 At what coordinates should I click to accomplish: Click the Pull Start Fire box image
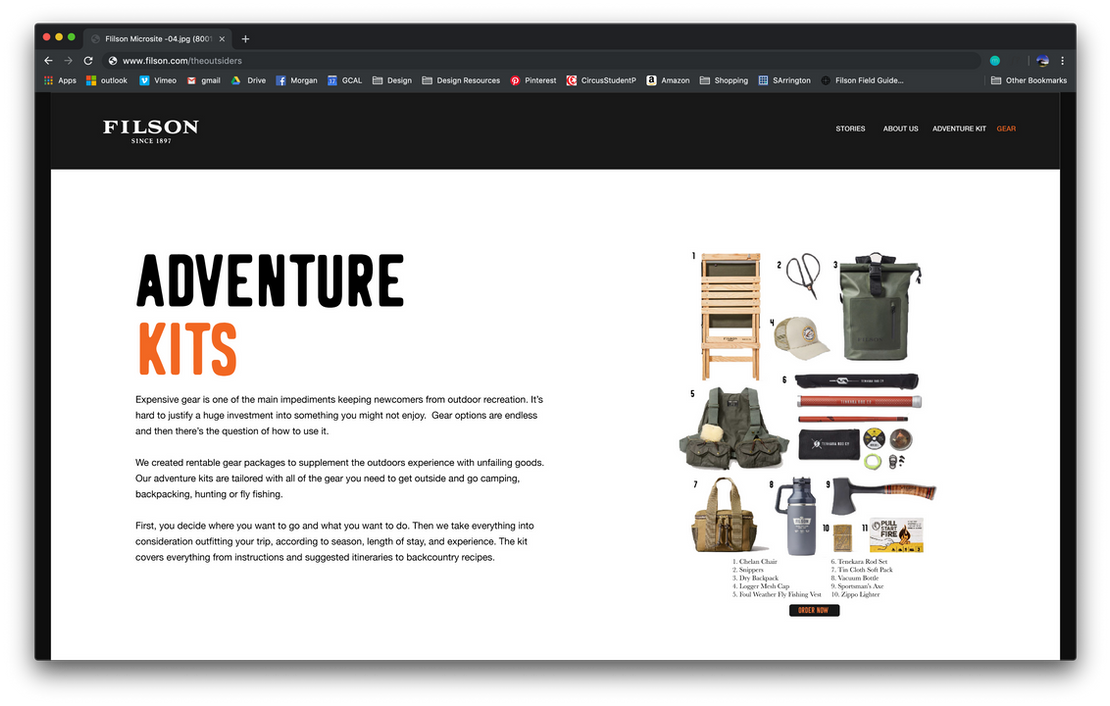[897, 535]
